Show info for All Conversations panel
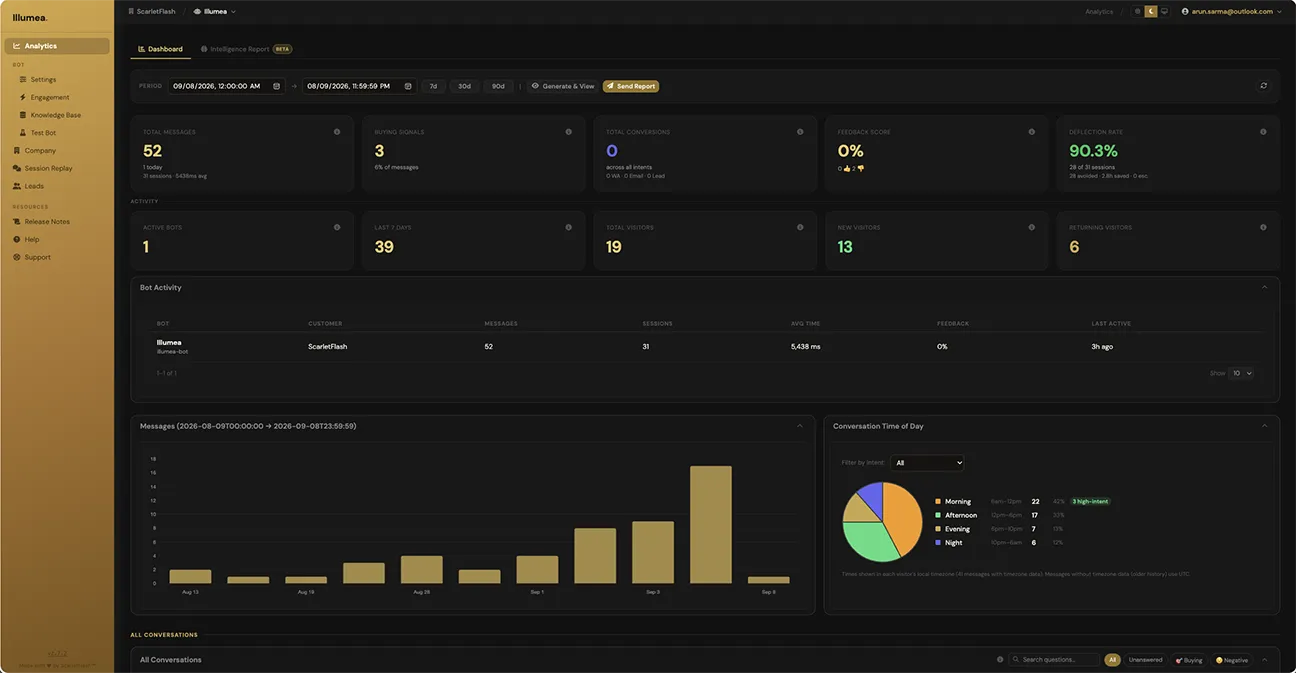The image size is (1296, 673). (x=1000, y=660)
